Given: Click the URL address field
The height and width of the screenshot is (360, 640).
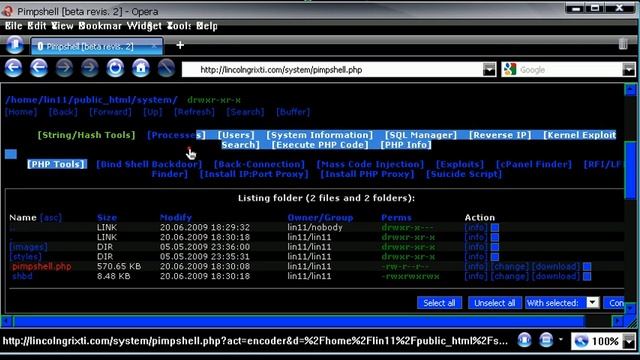Looking at the screenshot, I should 331,70.
